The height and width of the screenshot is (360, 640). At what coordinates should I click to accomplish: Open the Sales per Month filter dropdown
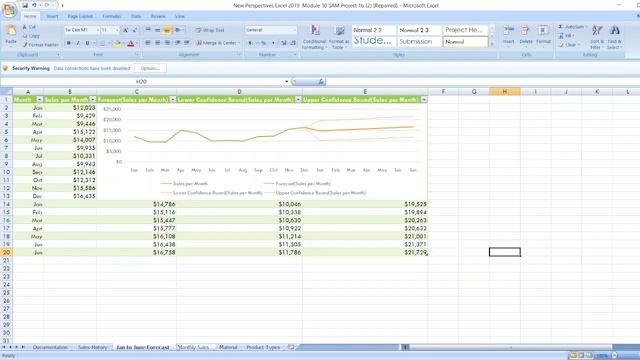(x=93, y=100)
